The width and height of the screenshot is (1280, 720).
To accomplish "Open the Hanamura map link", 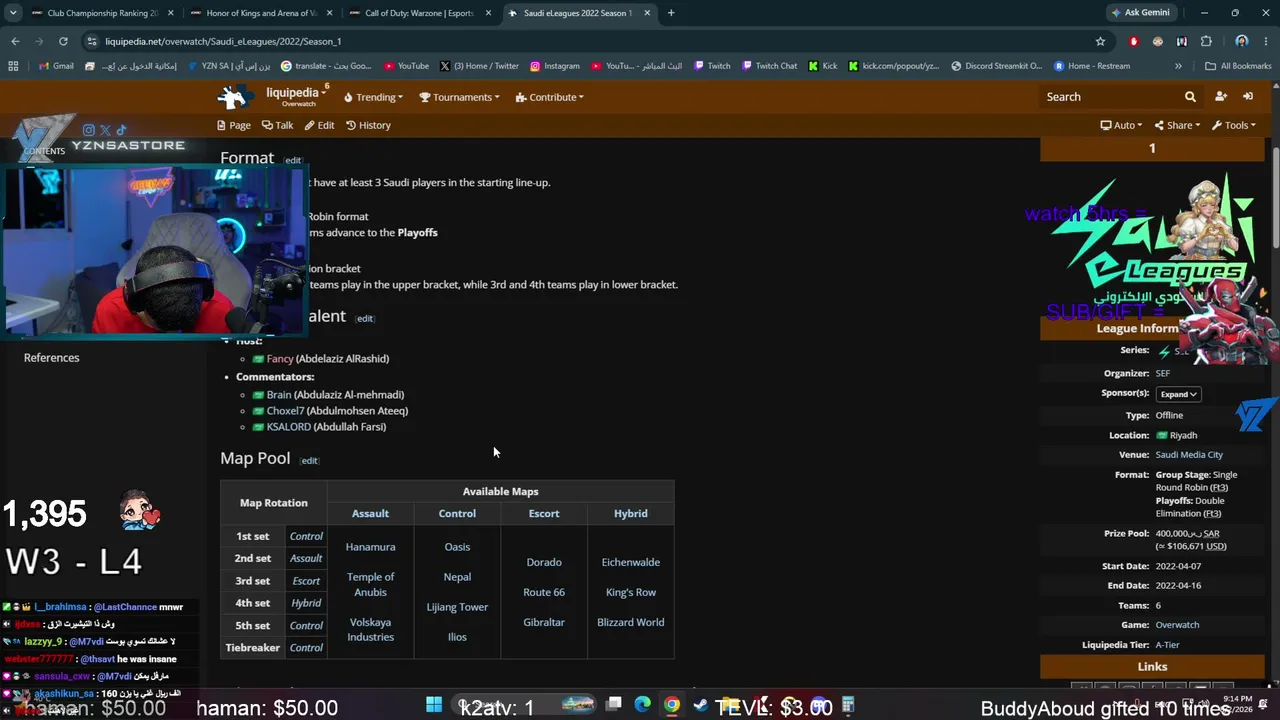I will click(x=370, y=546).
